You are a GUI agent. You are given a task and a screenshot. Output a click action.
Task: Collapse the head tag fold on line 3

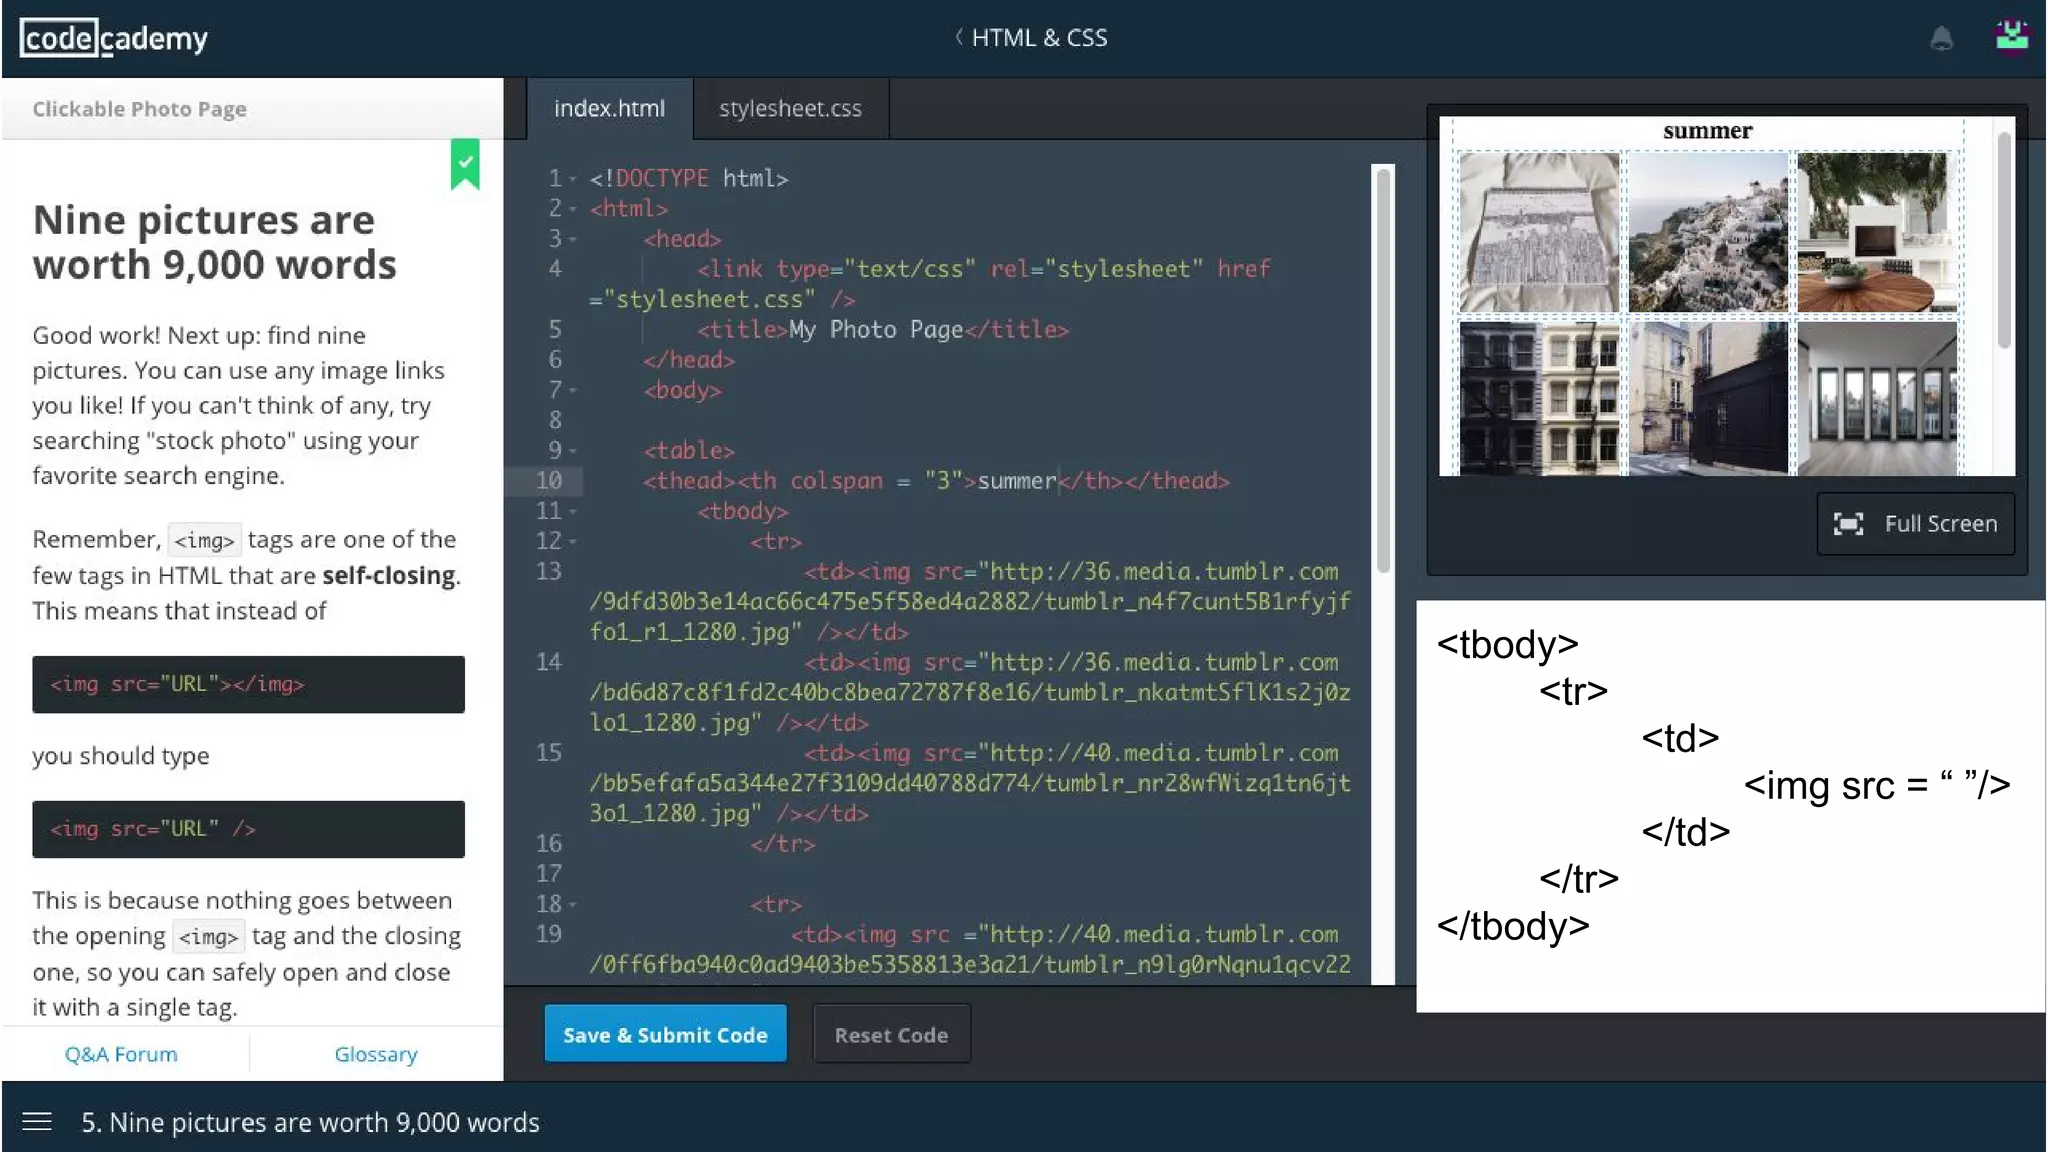(x=573, y=239)
